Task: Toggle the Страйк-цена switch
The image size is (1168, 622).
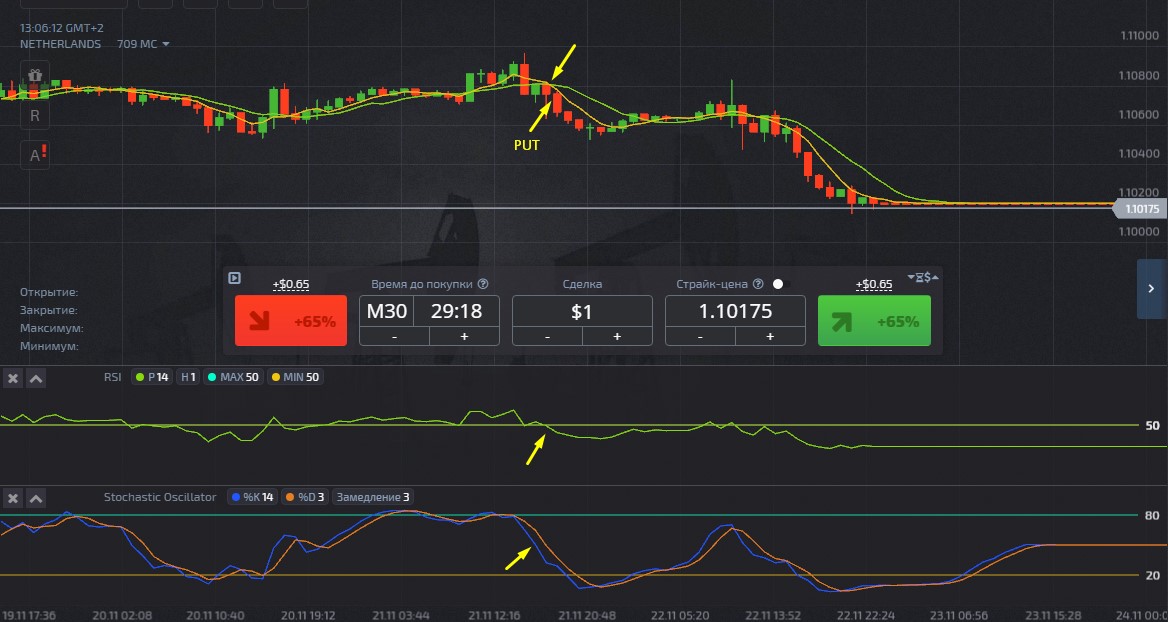Action: coord(781,284)
